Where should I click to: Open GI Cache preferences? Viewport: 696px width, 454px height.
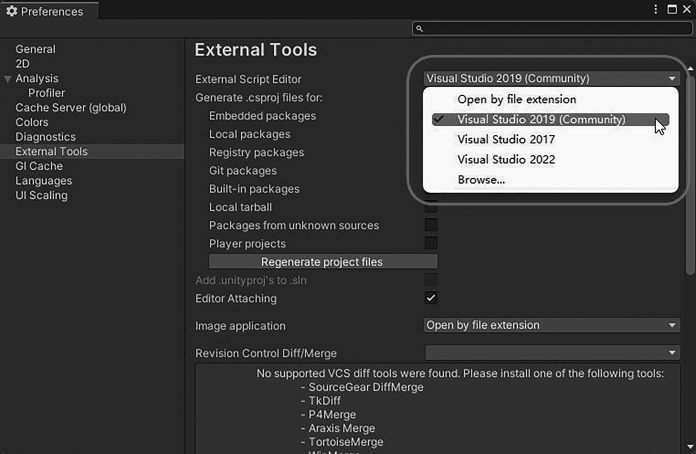click(x=39, y=166)
